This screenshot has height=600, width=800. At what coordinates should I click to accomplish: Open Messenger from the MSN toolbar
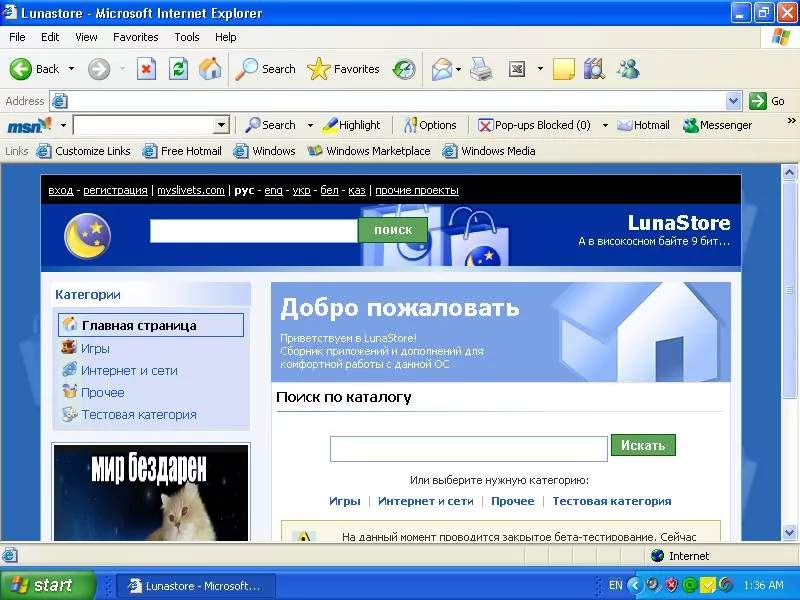point(717,125)
